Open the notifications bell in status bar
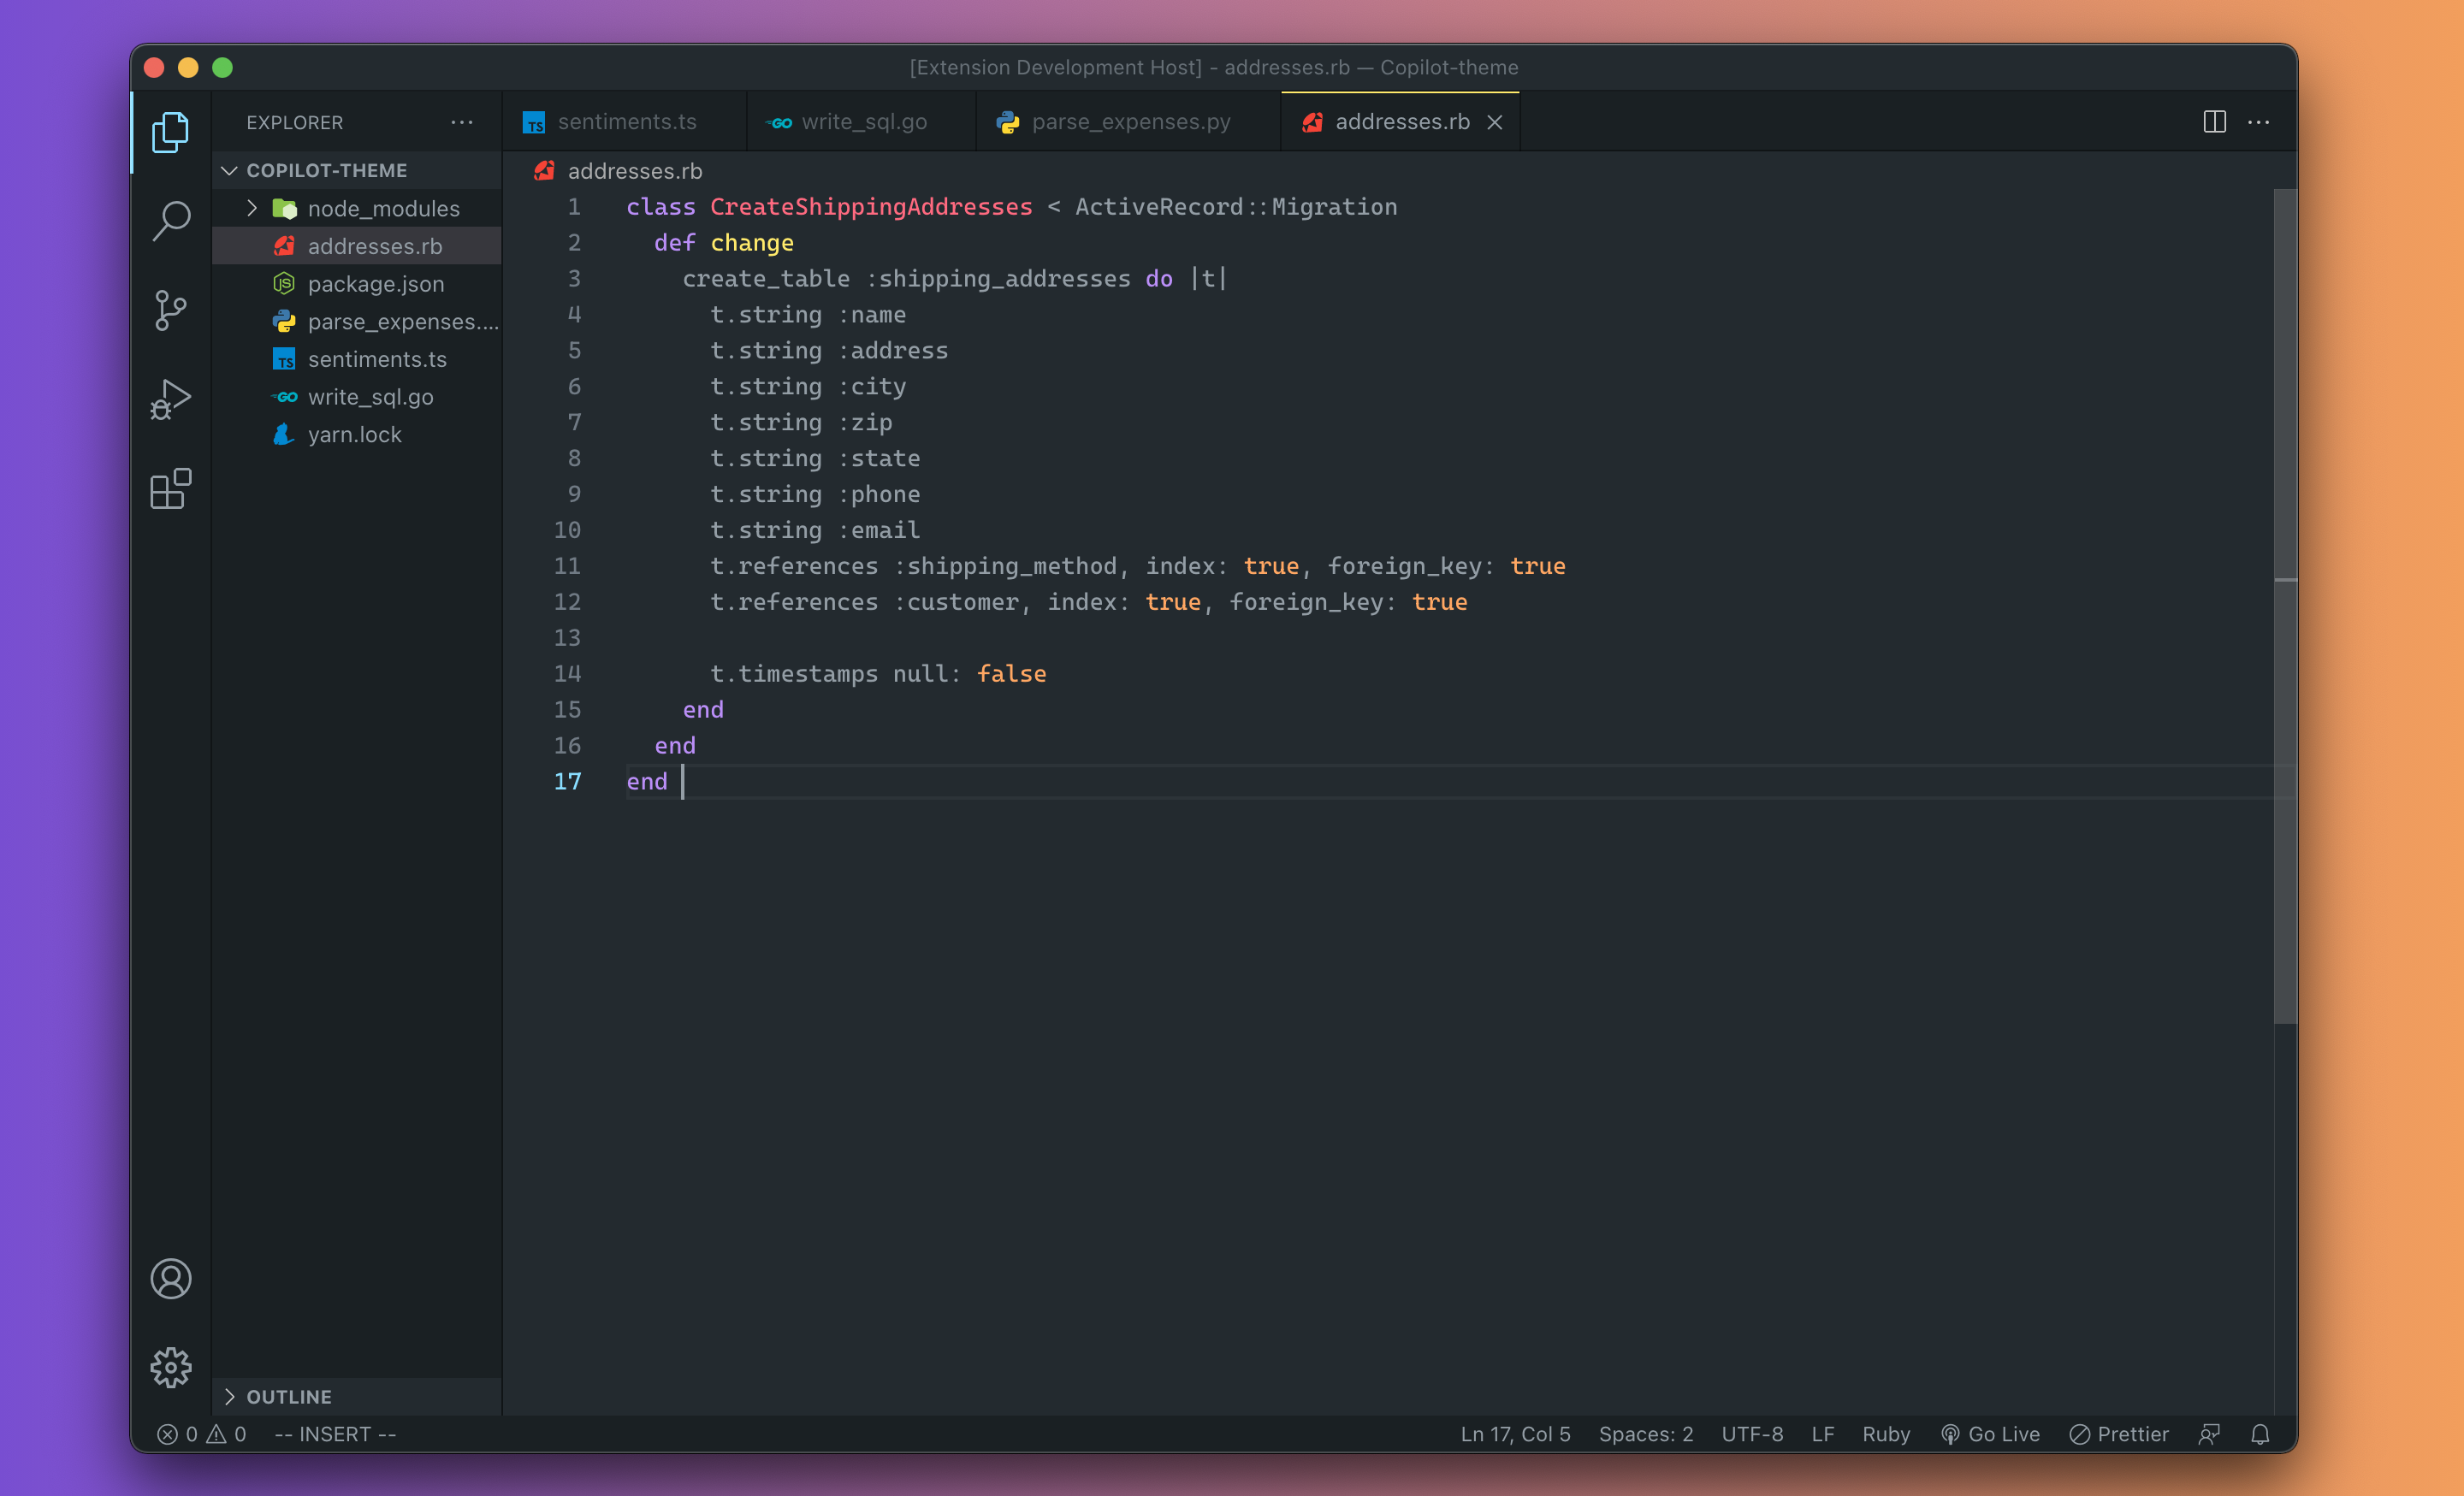Screen dimensions: 2464x1496 pyautogui.click(x=2259, y=1434)
